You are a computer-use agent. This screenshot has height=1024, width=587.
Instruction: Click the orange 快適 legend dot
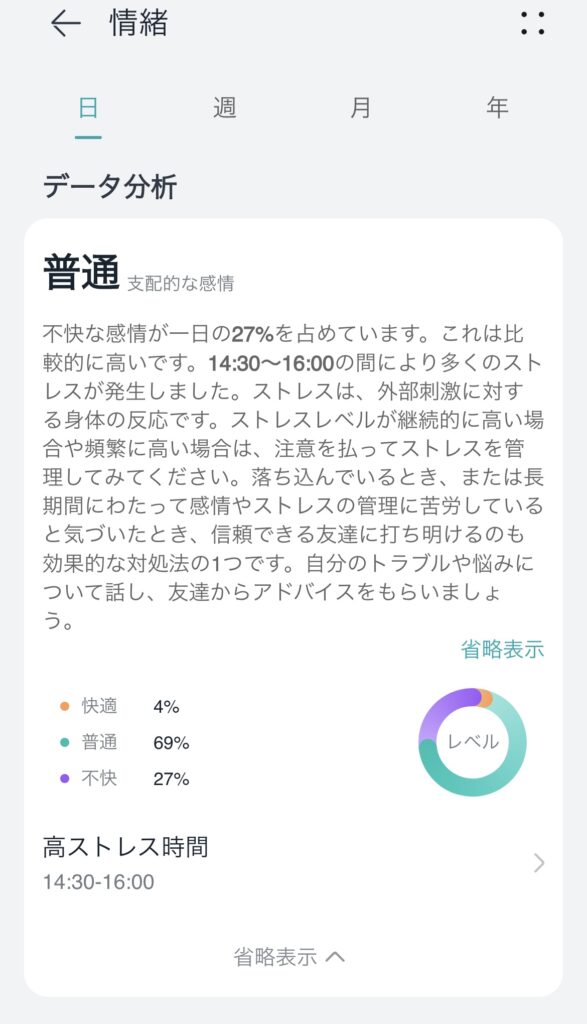64,706
